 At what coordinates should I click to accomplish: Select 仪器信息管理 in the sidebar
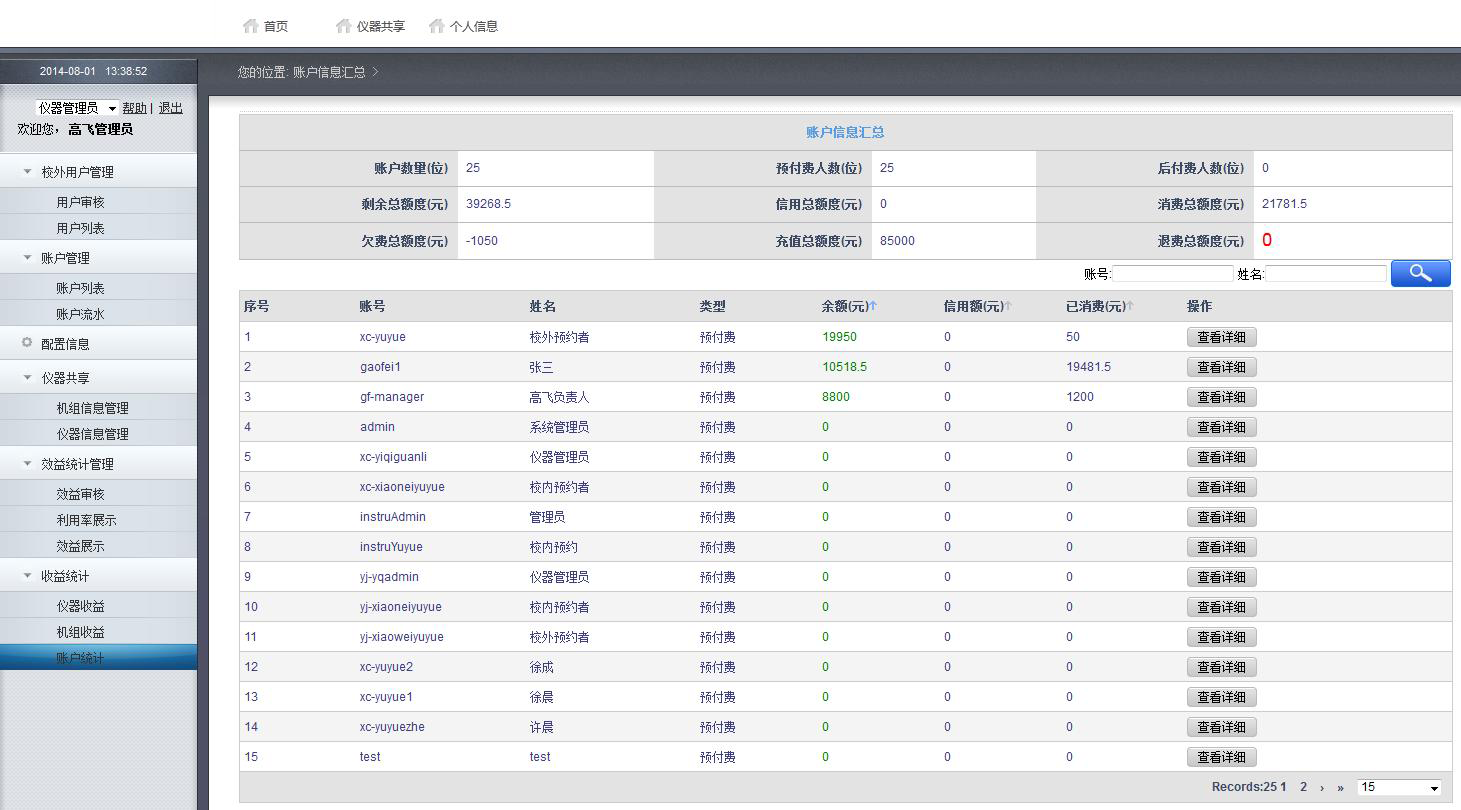coord(92,434)
